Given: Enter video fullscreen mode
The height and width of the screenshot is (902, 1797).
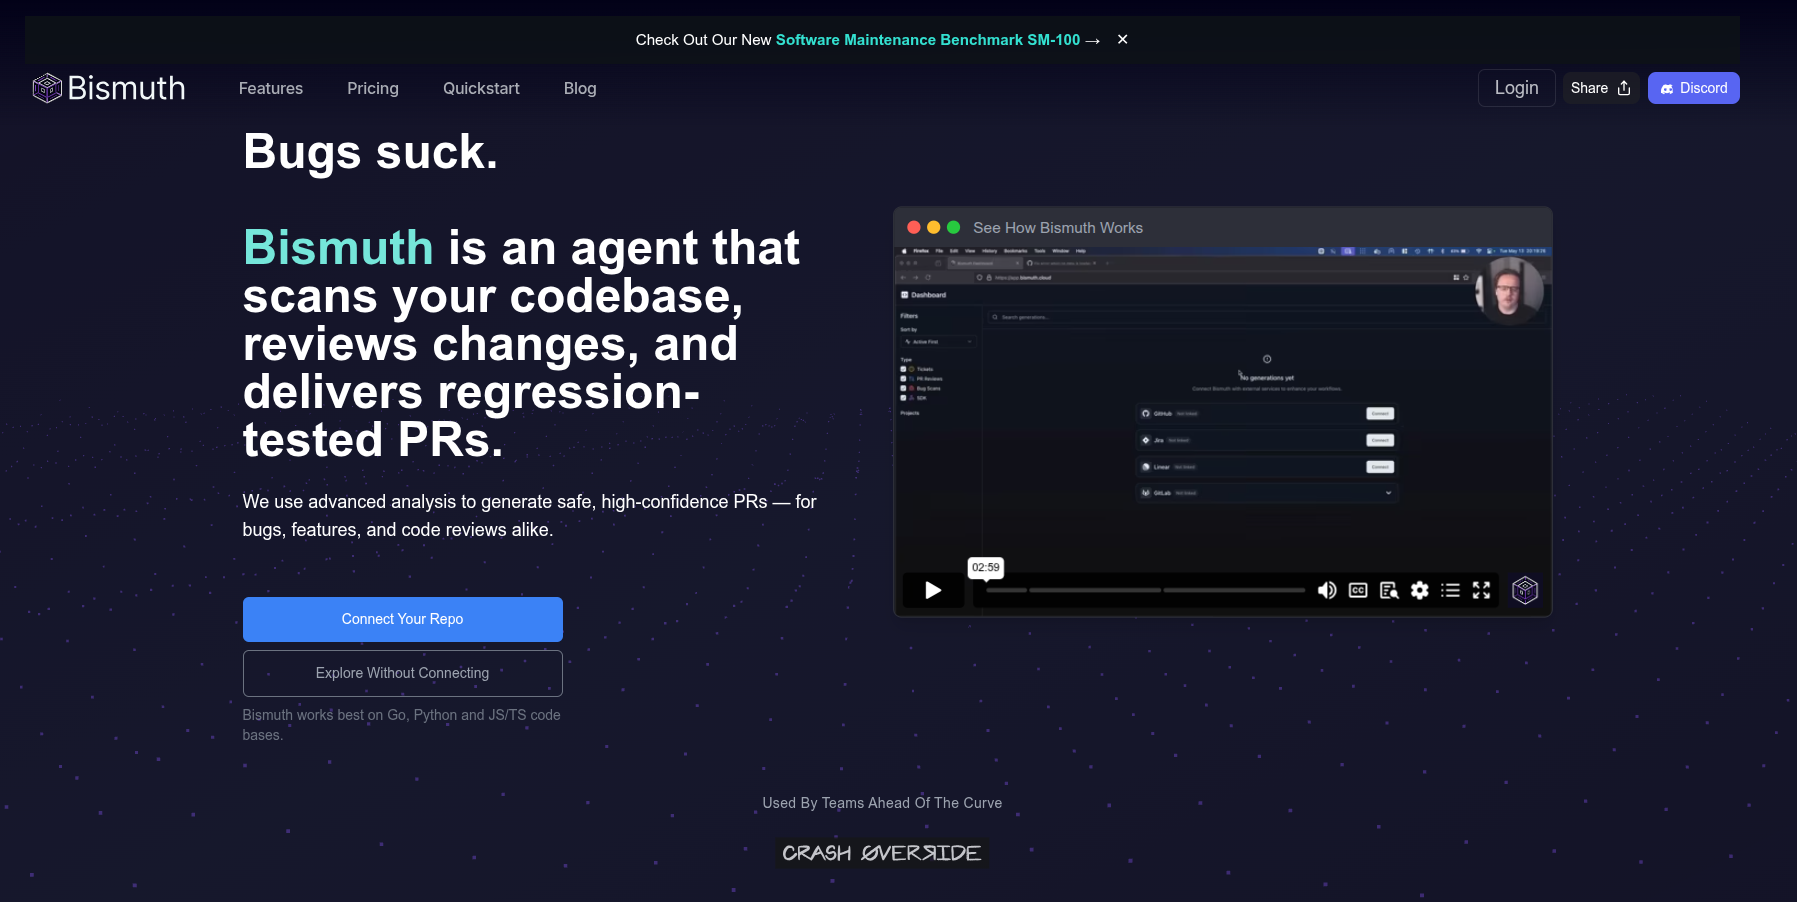Looking at the screenshot, I should coord(1482,590).
